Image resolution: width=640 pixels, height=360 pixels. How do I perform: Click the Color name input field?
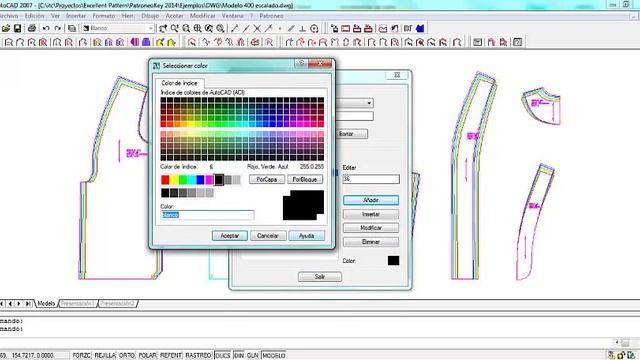click(x=207, y=215)
